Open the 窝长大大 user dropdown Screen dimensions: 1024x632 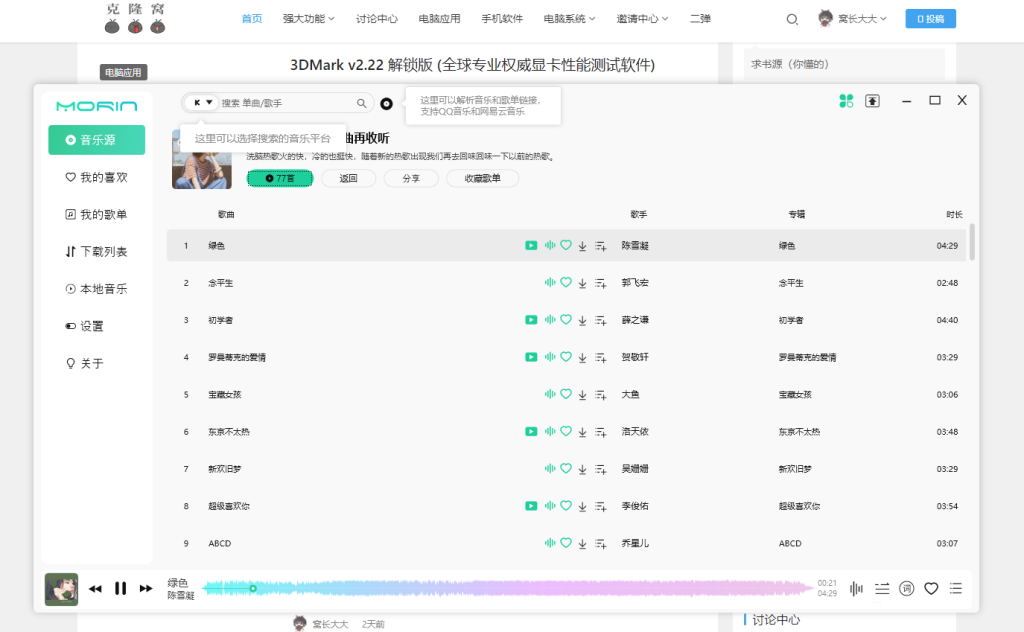852,18
